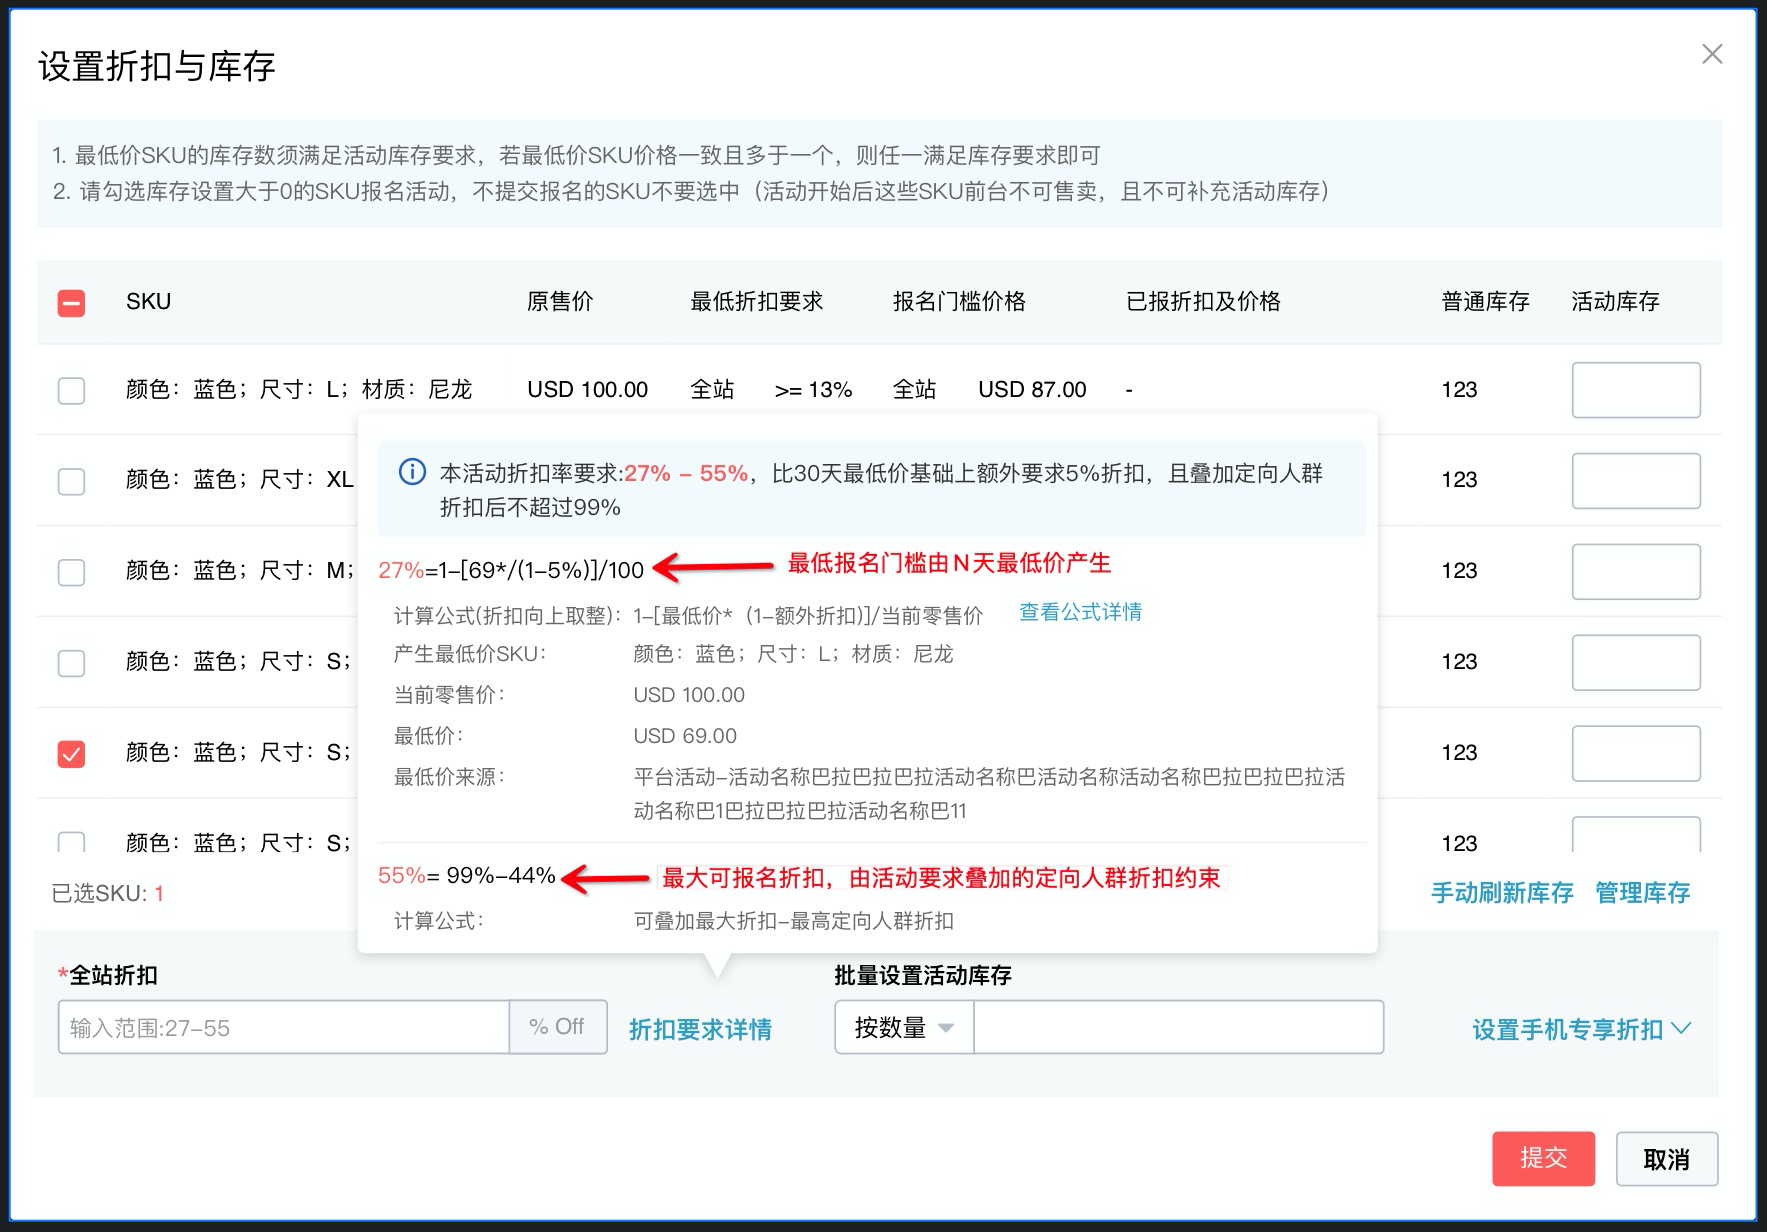Click 手动刷新库存 link
Screen dimensions: 1767x1232
click(1502, 892)
